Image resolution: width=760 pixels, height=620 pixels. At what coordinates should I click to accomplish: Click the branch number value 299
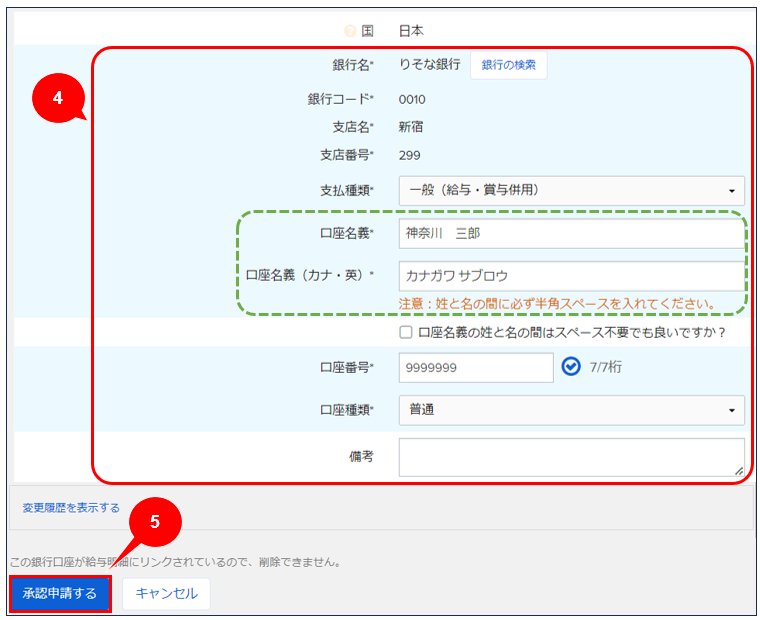coord(410,156)
